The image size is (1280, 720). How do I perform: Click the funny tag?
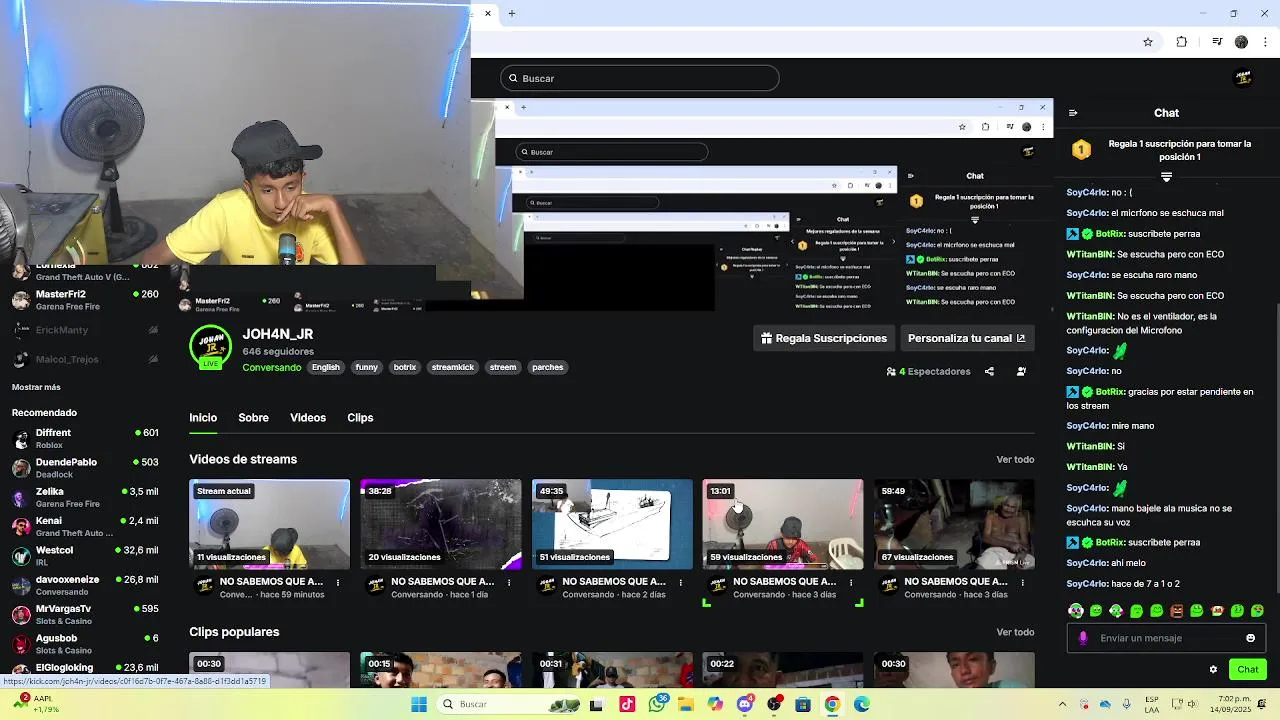(x=367, y=367)
